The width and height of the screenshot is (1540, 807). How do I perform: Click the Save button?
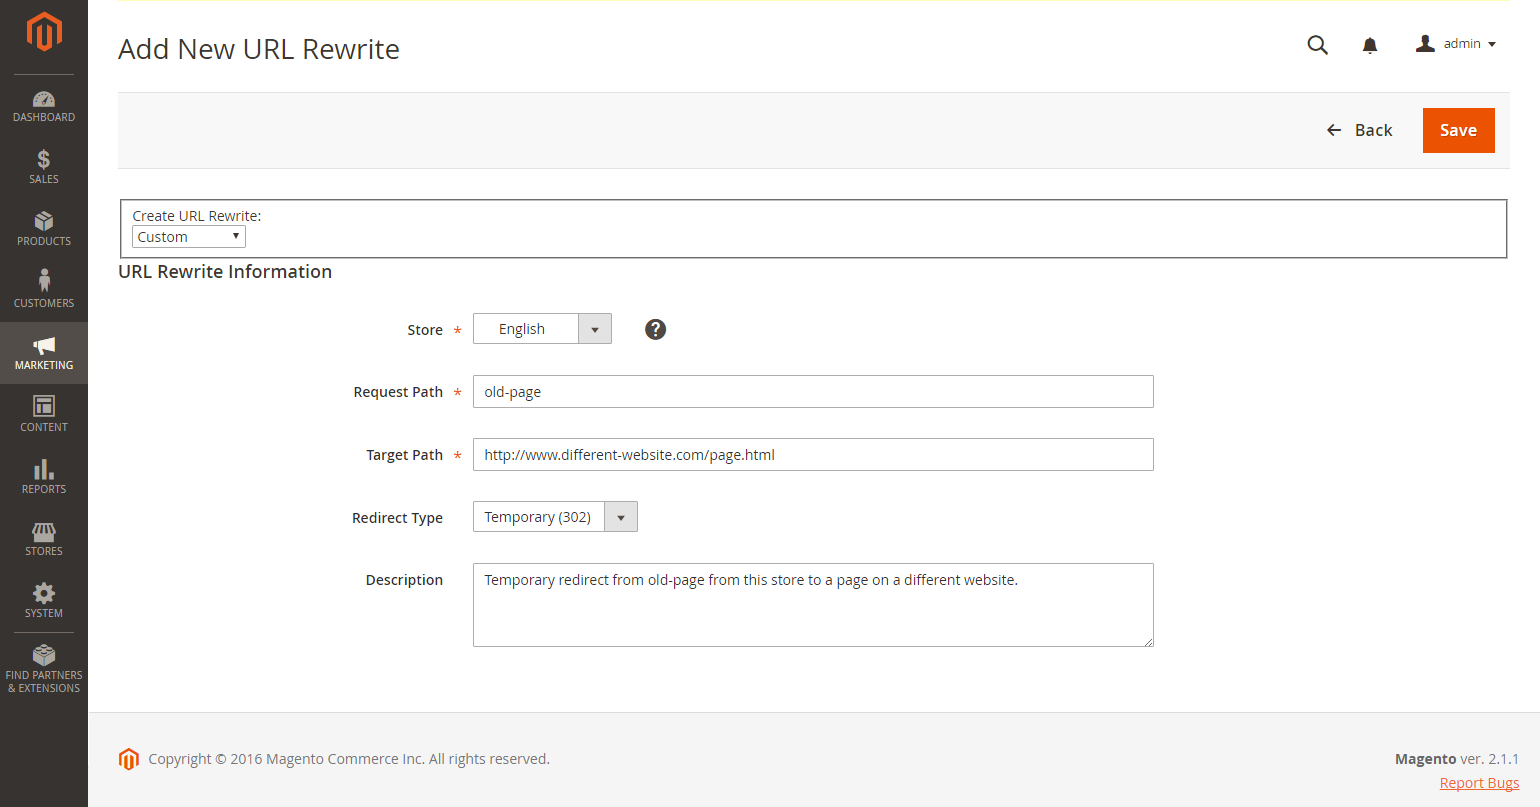pos(1458,130)
